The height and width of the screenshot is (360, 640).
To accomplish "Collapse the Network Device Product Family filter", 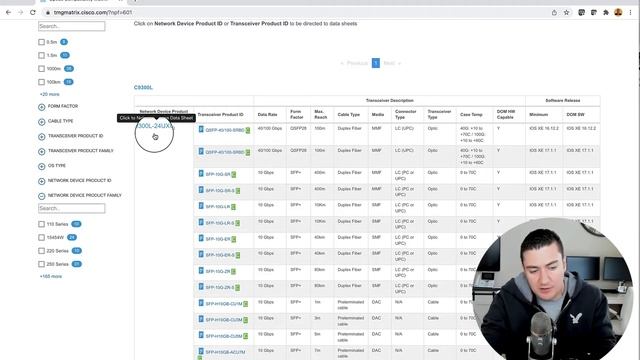I will (x=42, y=196).
